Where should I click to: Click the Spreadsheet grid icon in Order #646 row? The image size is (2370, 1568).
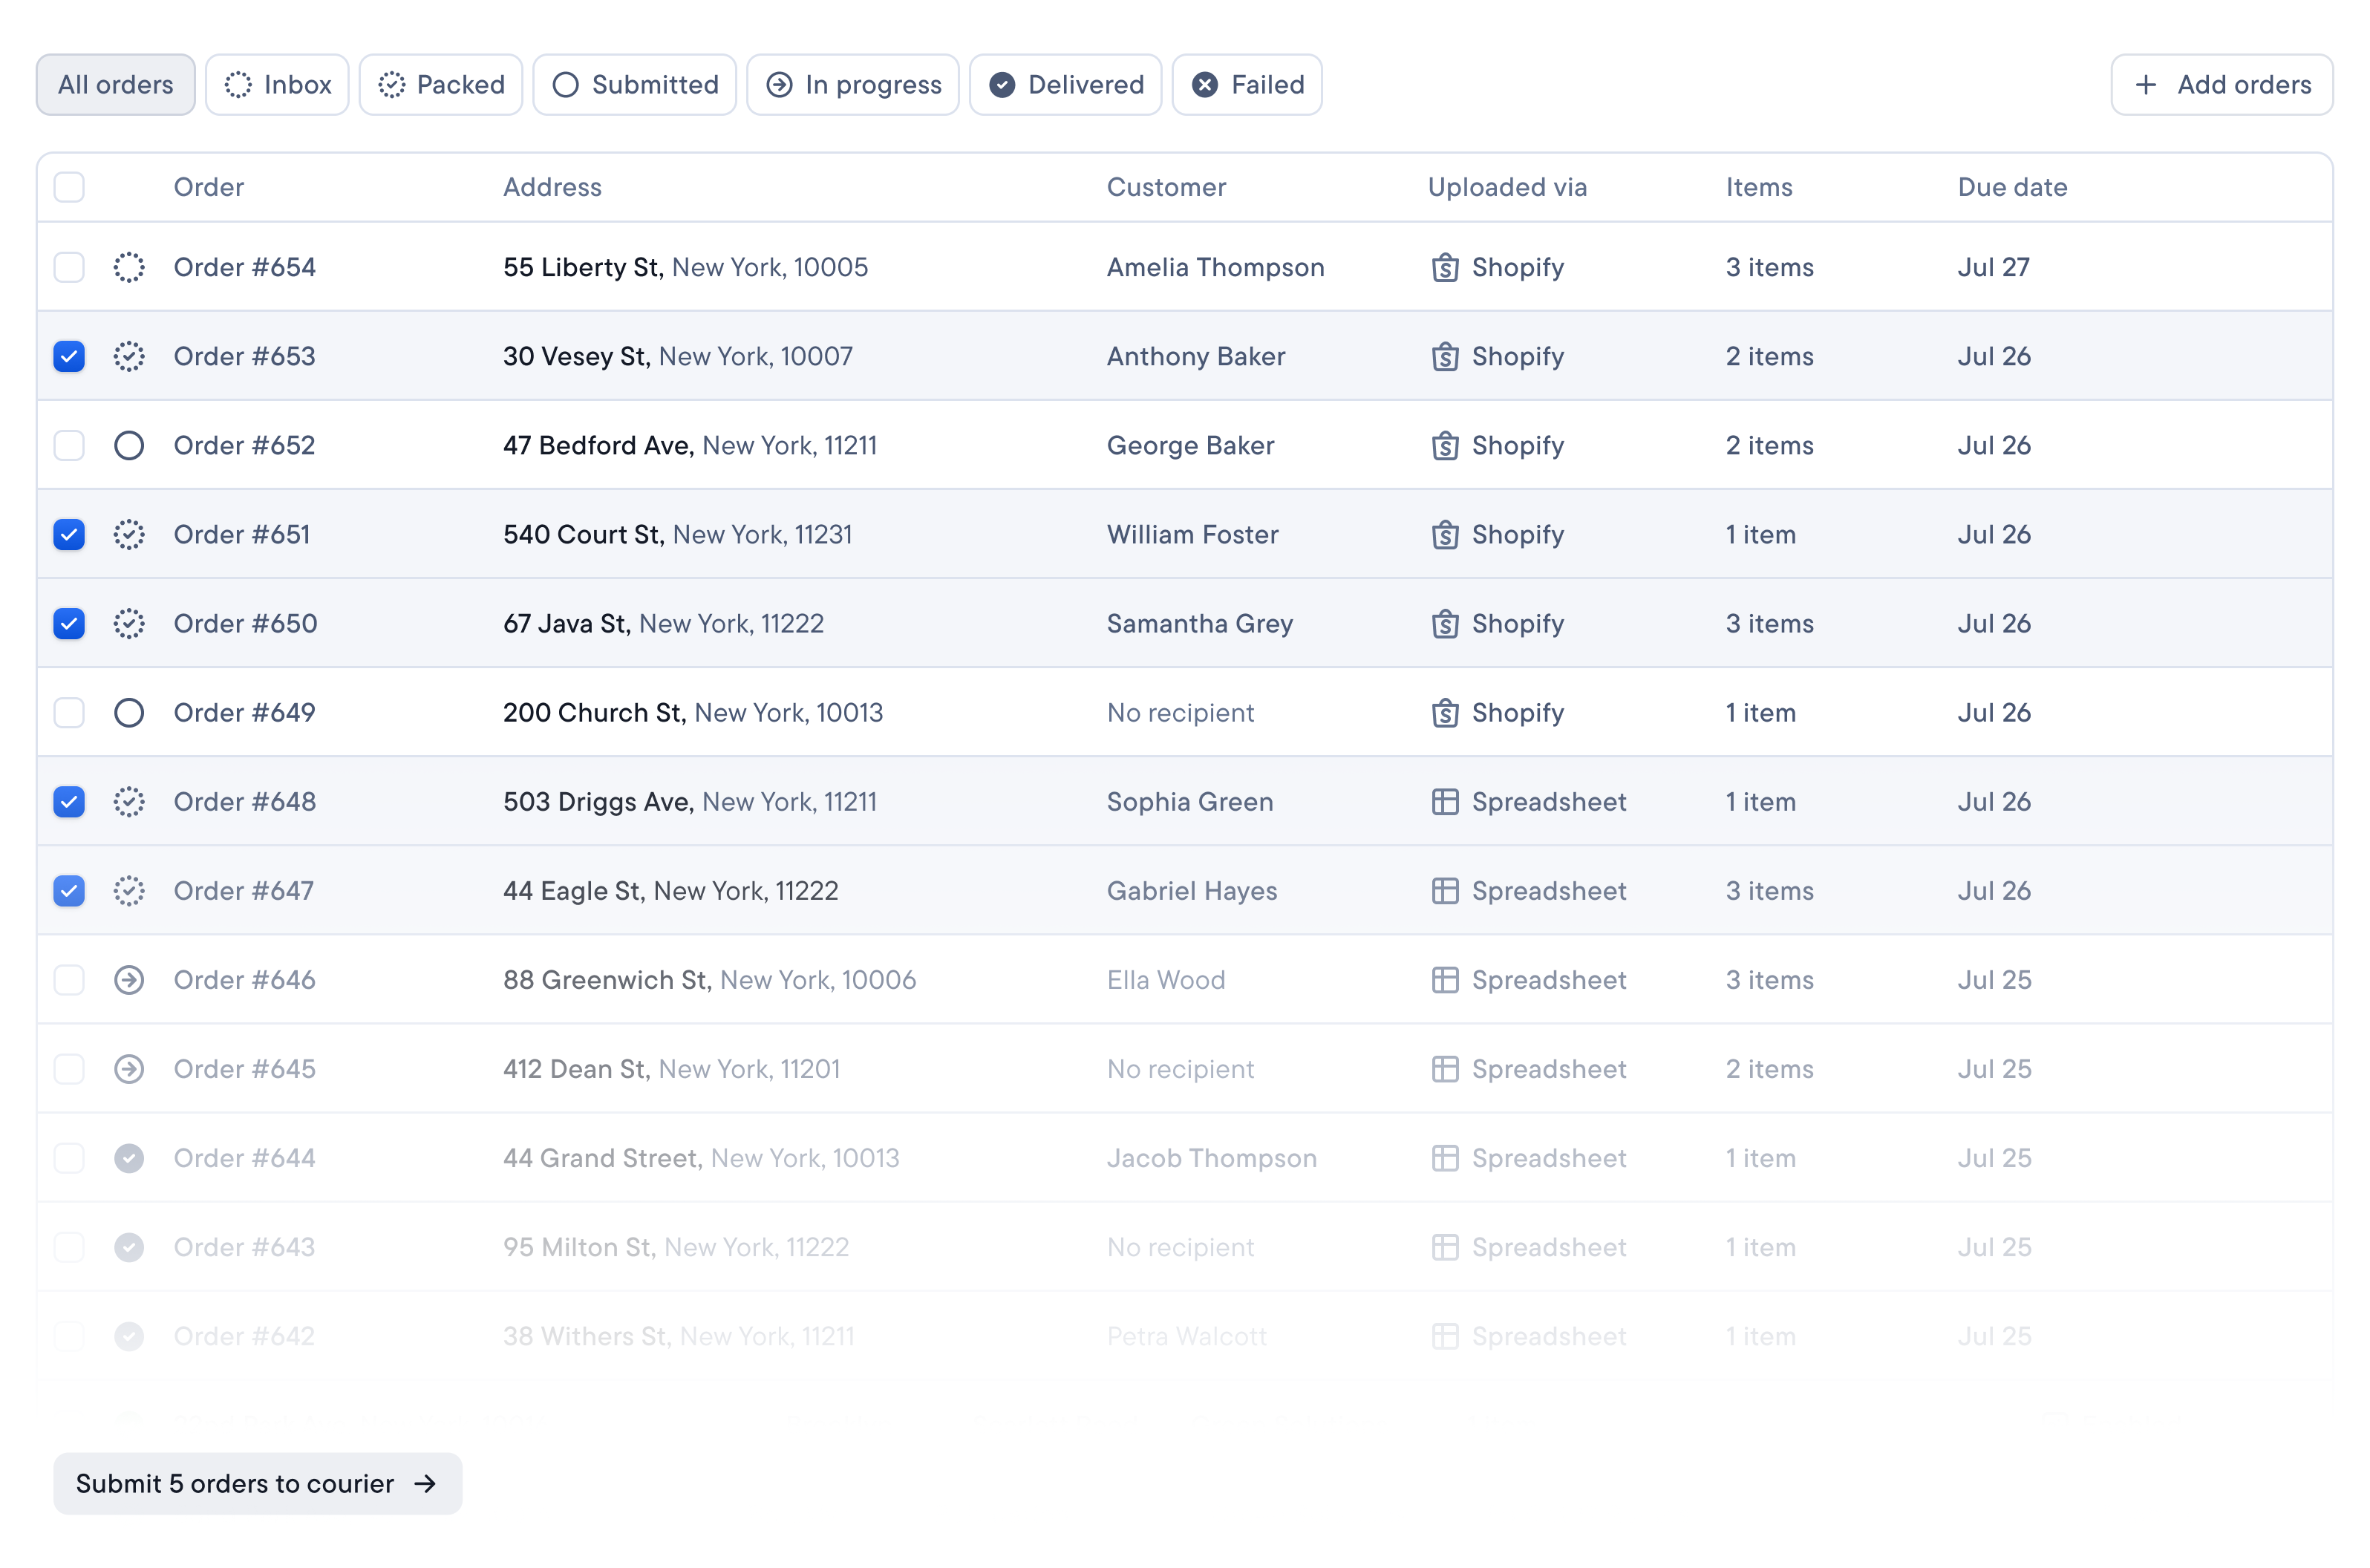pyautogui.click(x=1445, y=979)
